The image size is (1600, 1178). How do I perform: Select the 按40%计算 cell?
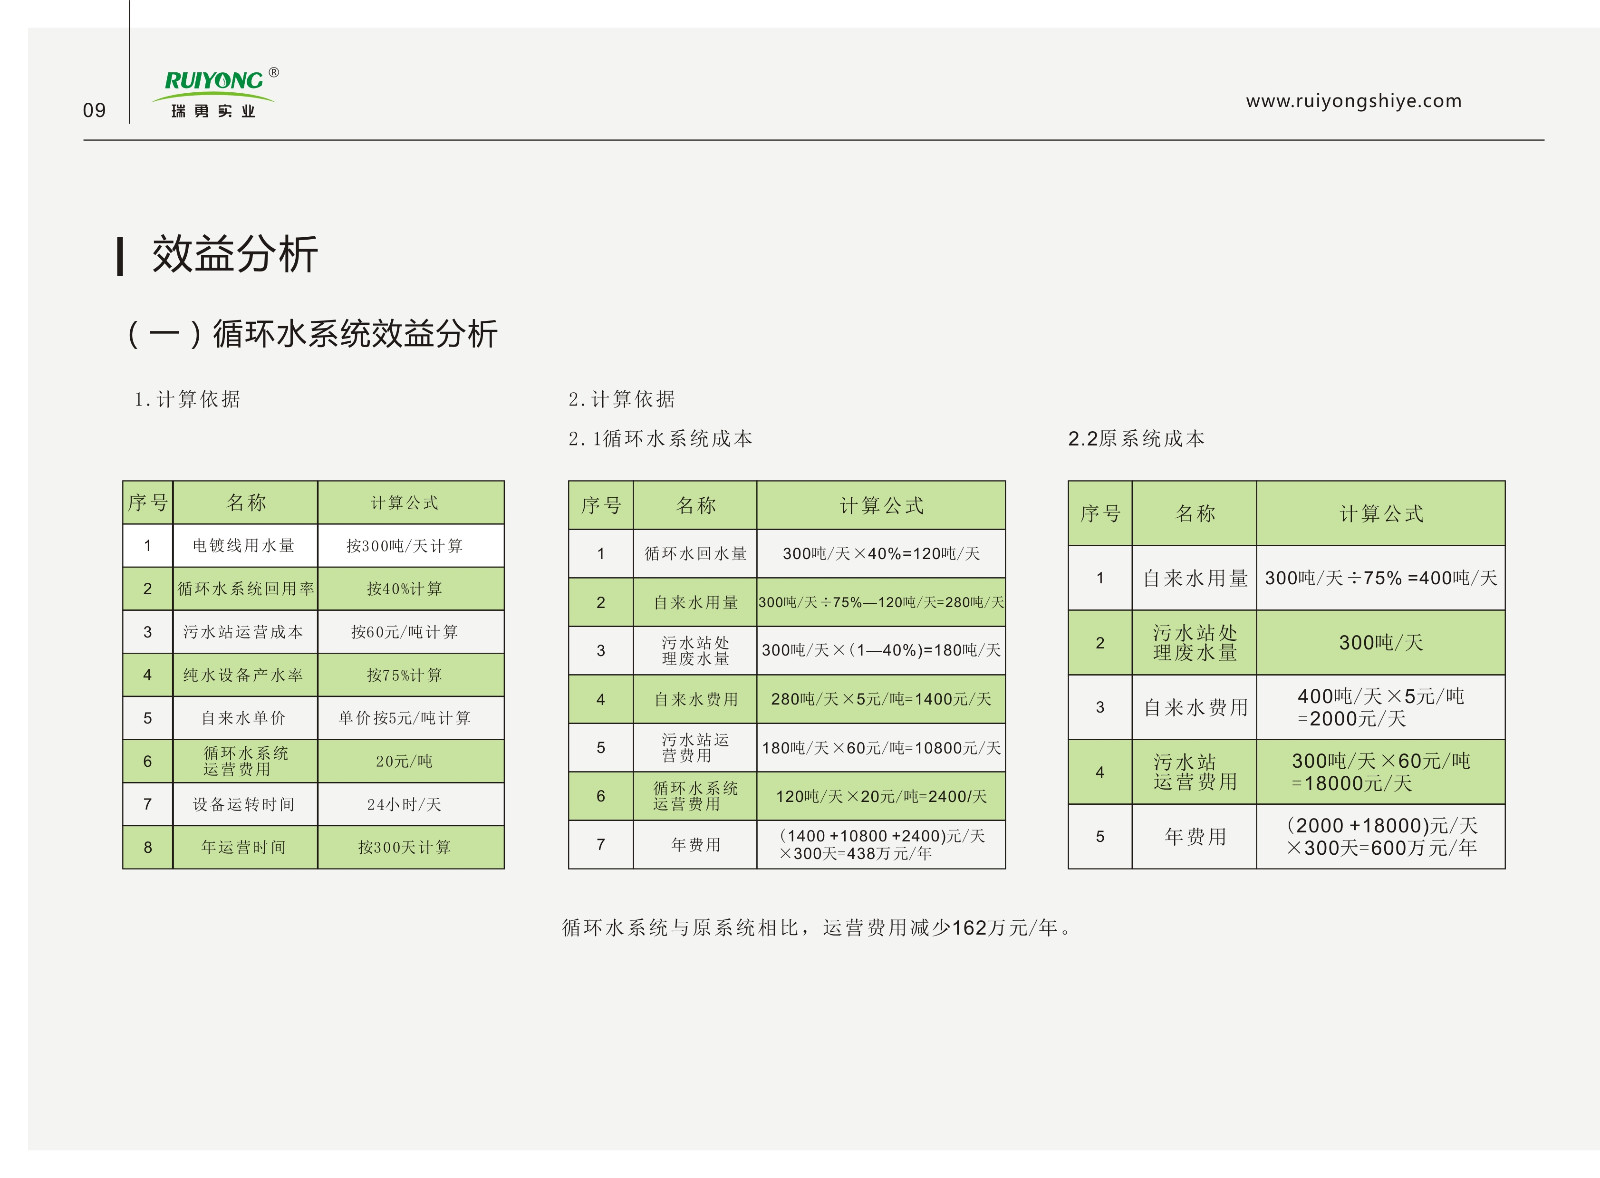coord(411,589)
